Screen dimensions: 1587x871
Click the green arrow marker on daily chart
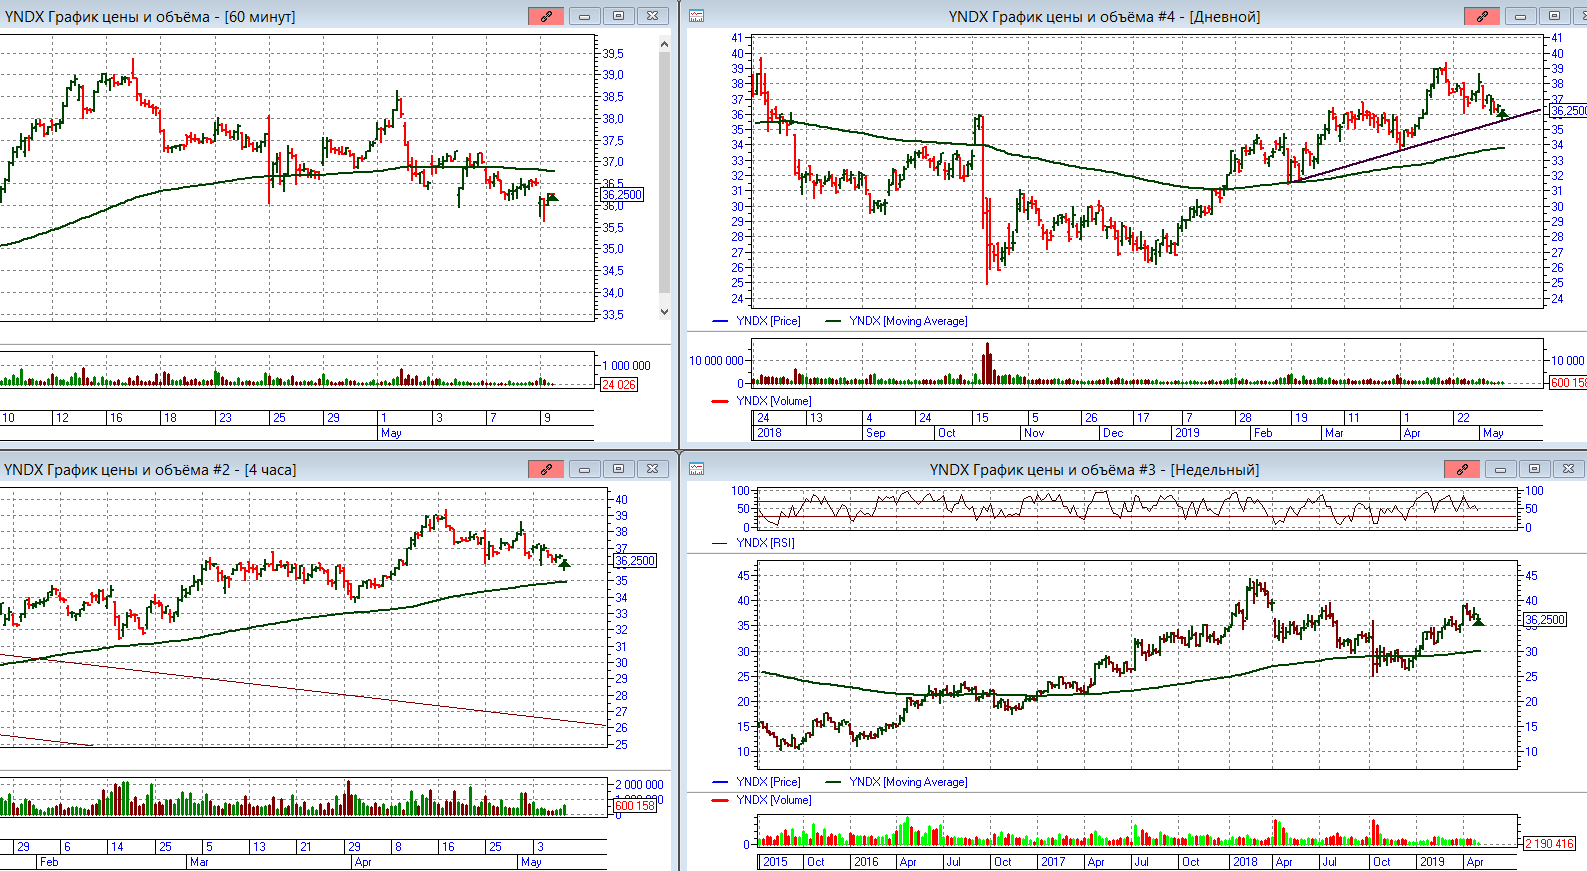tap(1502, 115)
